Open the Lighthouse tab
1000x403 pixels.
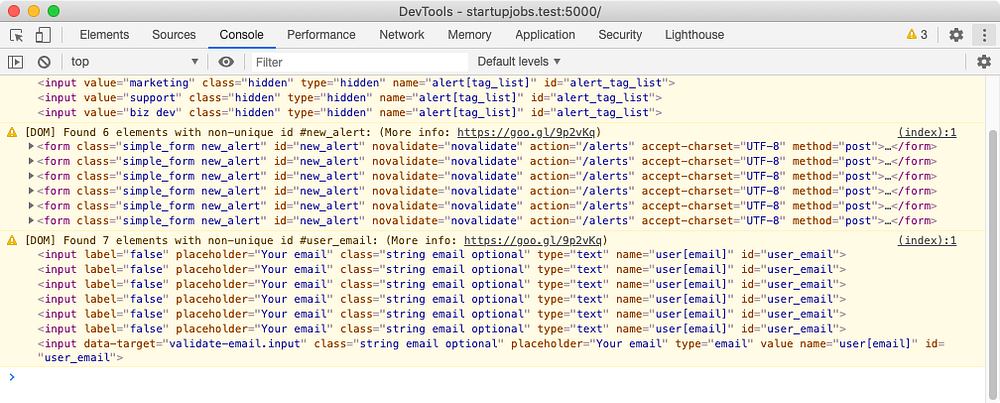click(694, 35)
